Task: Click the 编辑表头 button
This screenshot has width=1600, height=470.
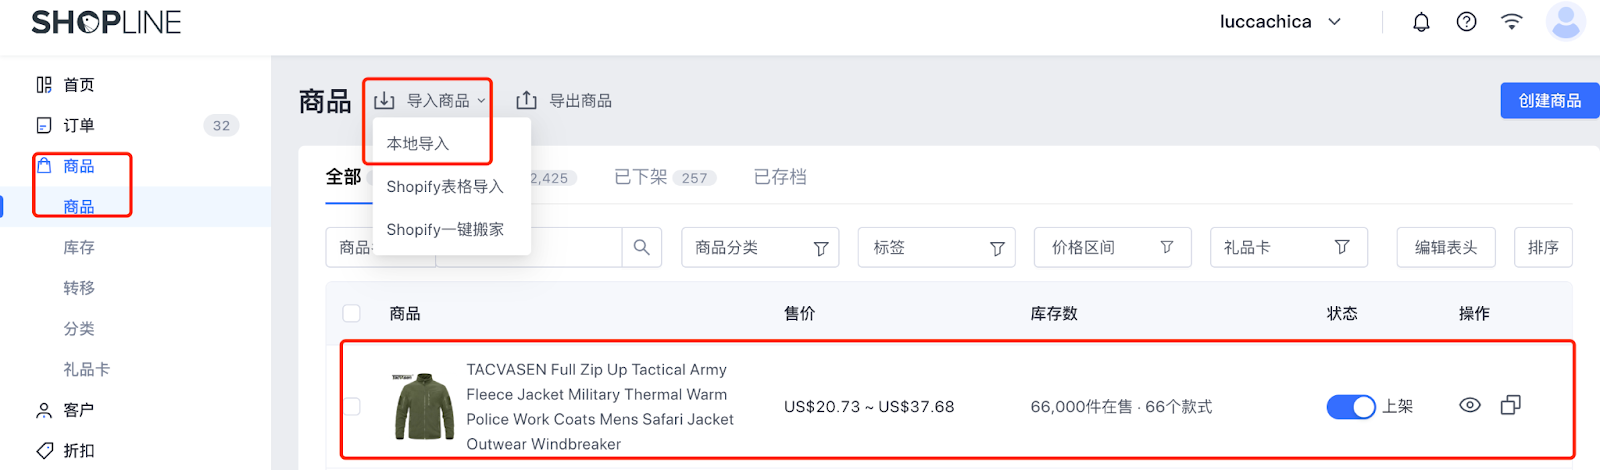Action: (x=1445, y=247)
